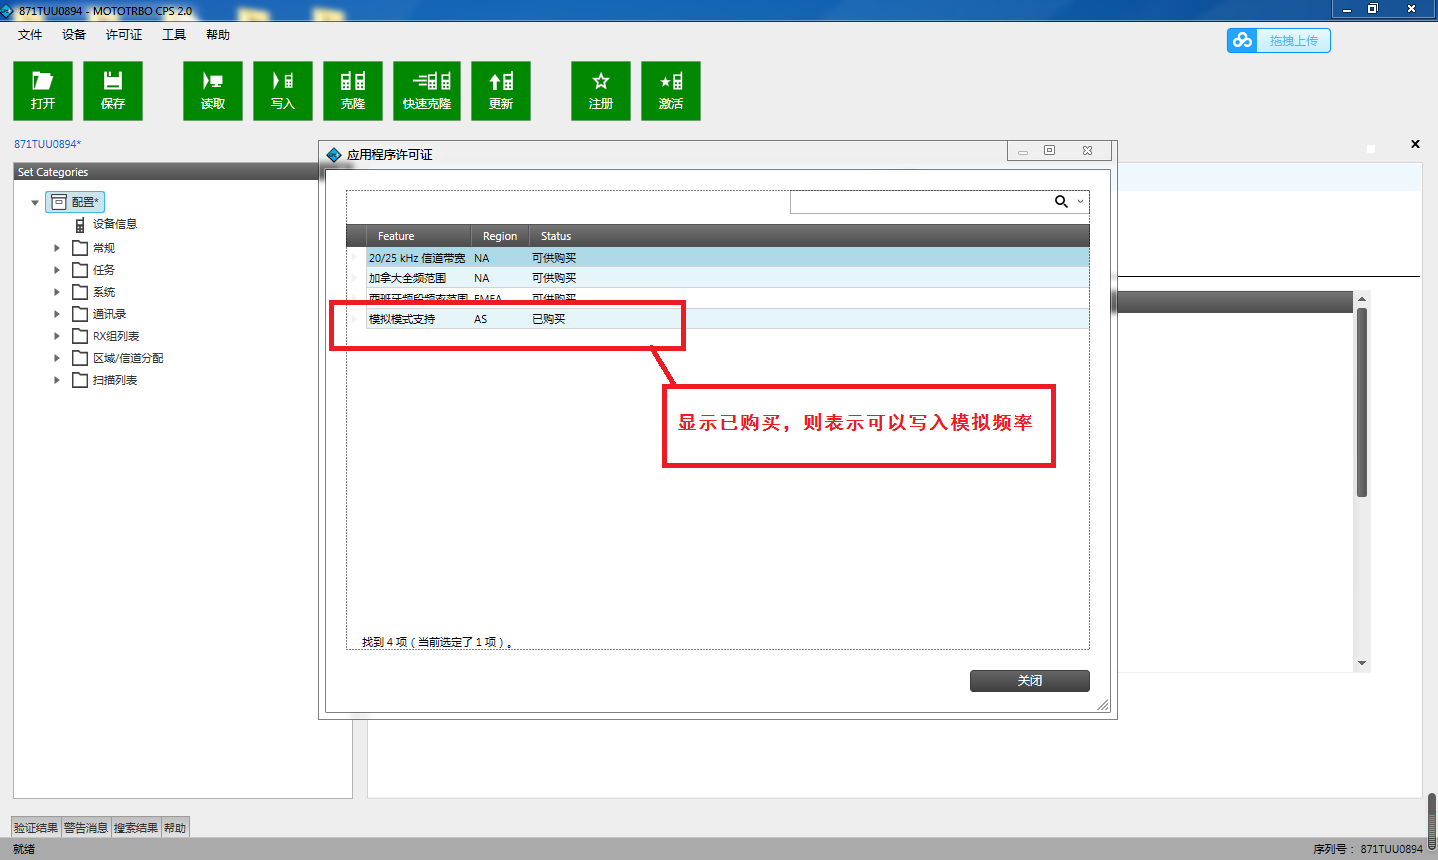Click the 区域/信道分配 folder icon

80,357
